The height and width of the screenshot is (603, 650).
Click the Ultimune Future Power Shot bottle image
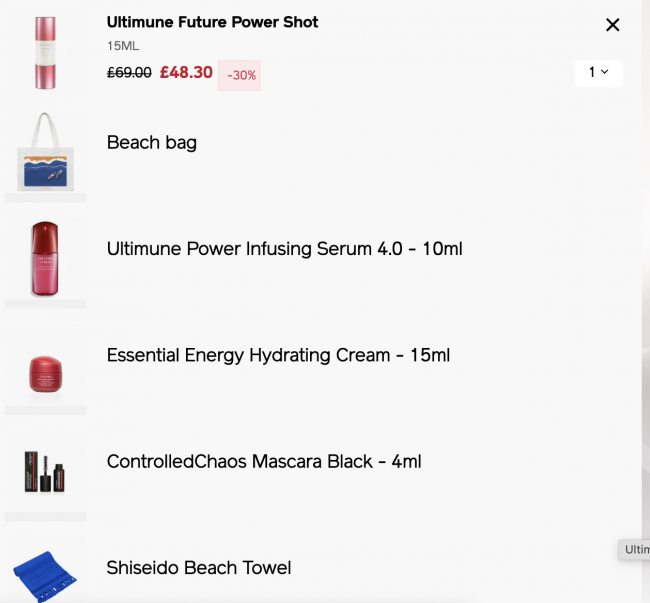tap(45, 53)
